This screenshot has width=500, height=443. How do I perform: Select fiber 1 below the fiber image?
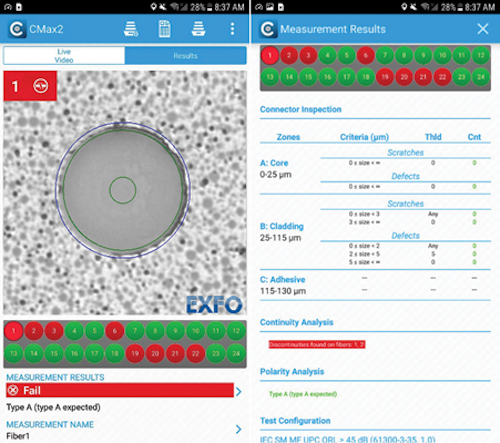pos(14,331)
